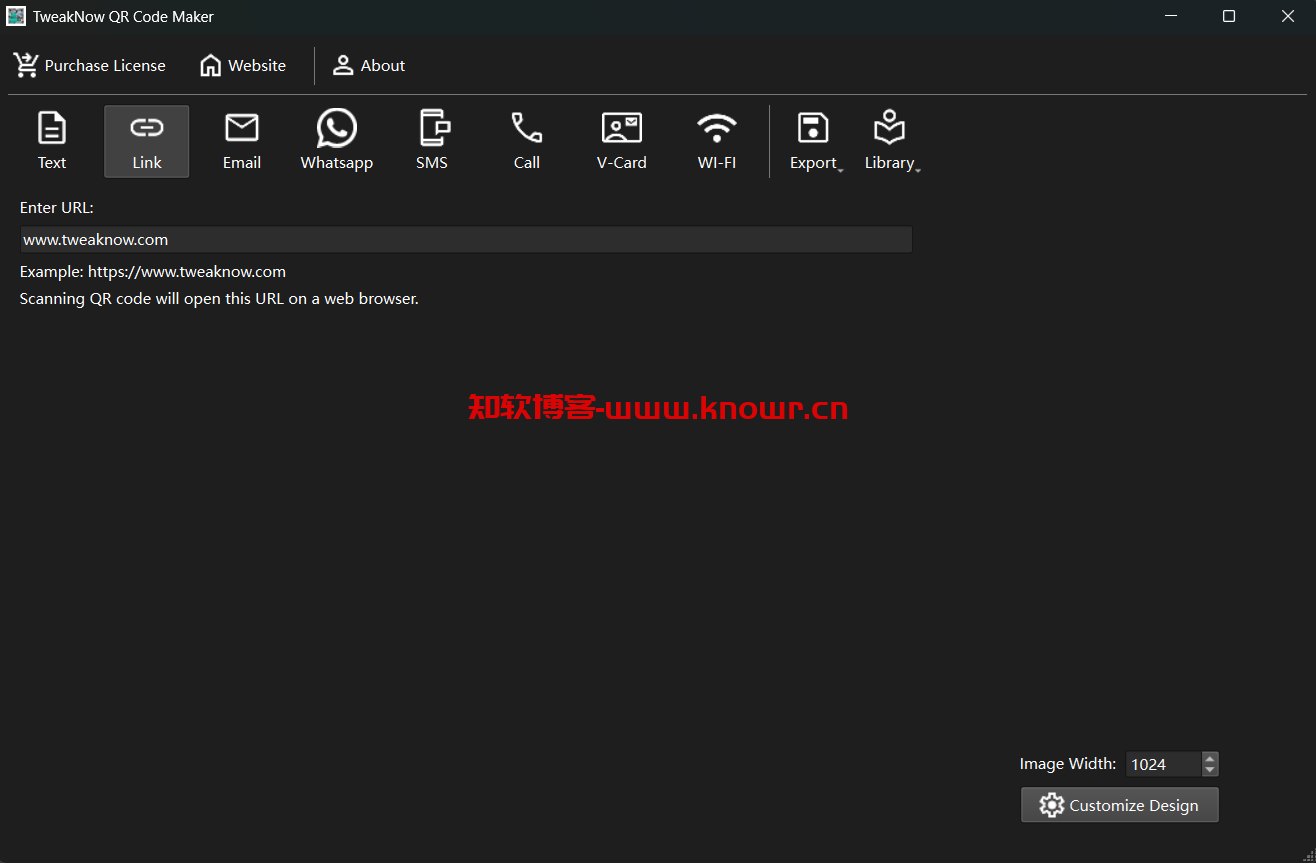Close the TweakNow QR Code Maker window
Image resolution: width=1316 pixels, height=863 pixels.
(x=1288, y=16)
